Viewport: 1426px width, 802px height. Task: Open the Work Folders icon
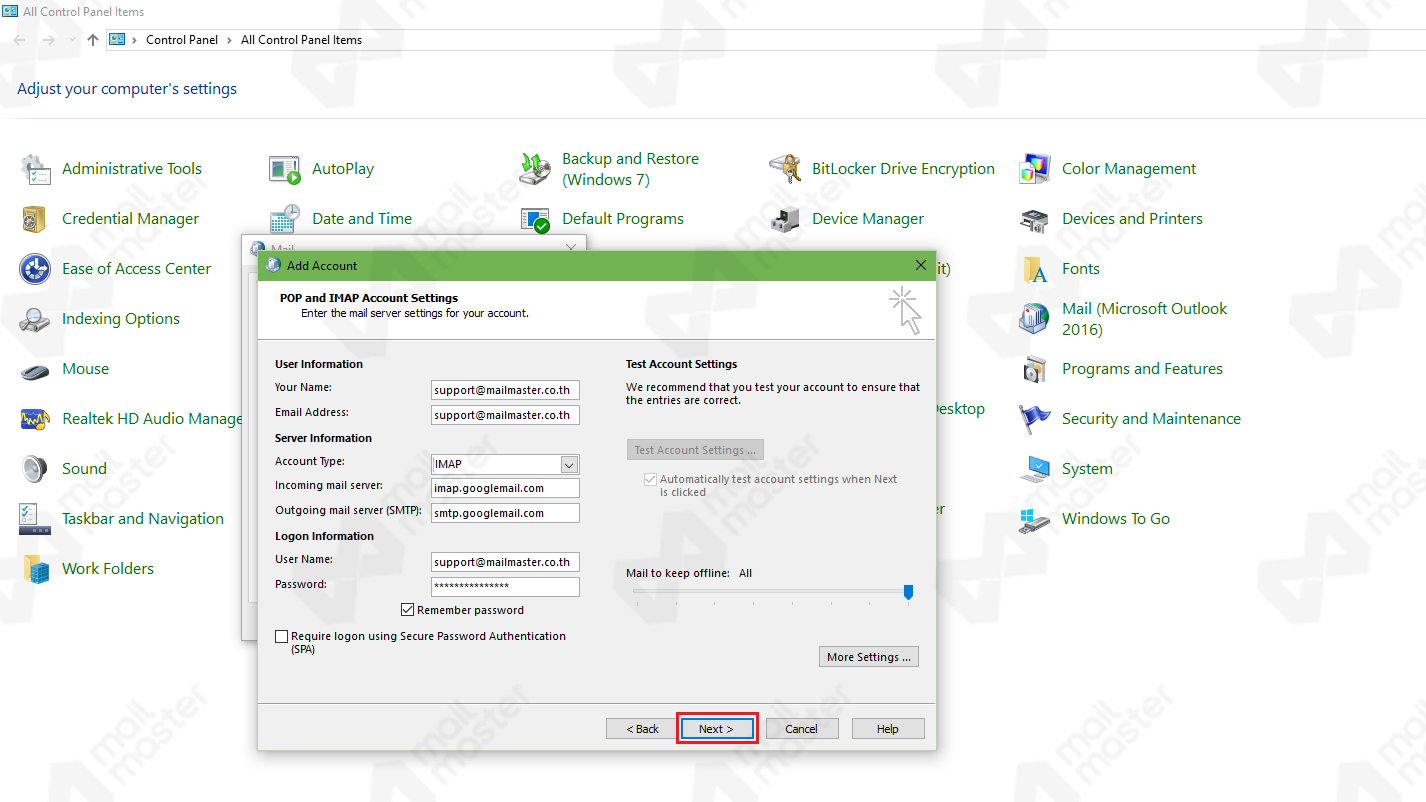click(35, 569)
